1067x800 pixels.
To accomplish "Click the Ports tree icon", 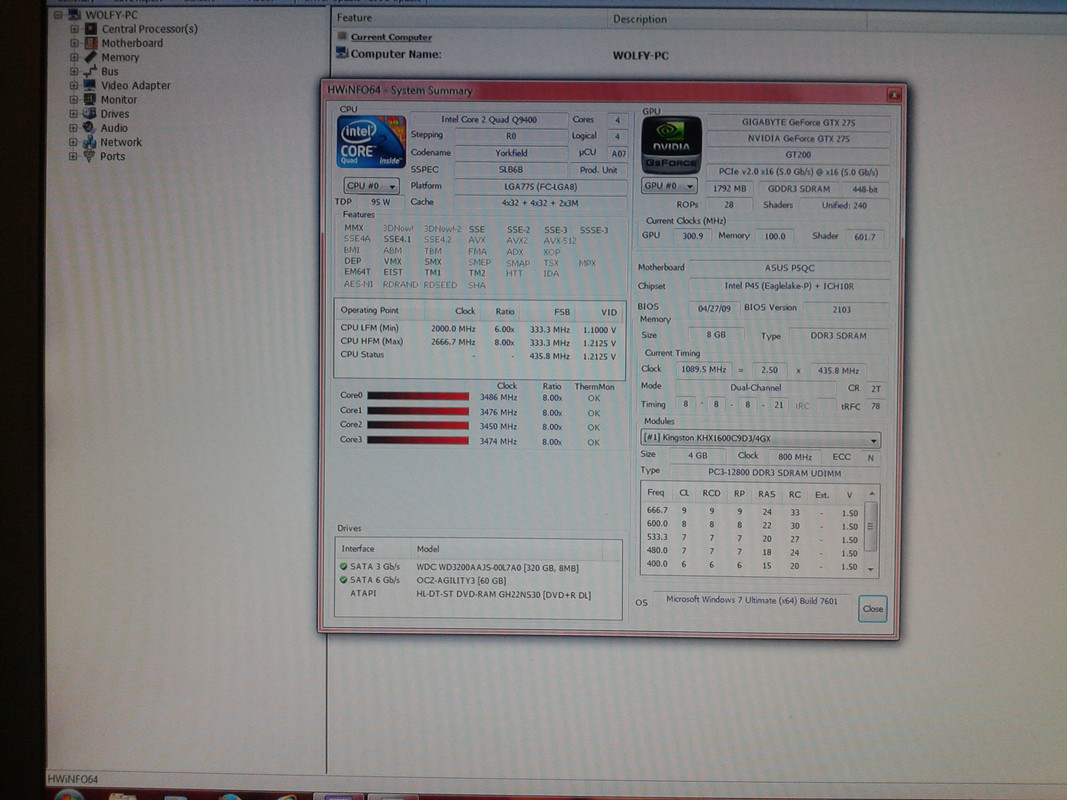I will coord(89,156).
